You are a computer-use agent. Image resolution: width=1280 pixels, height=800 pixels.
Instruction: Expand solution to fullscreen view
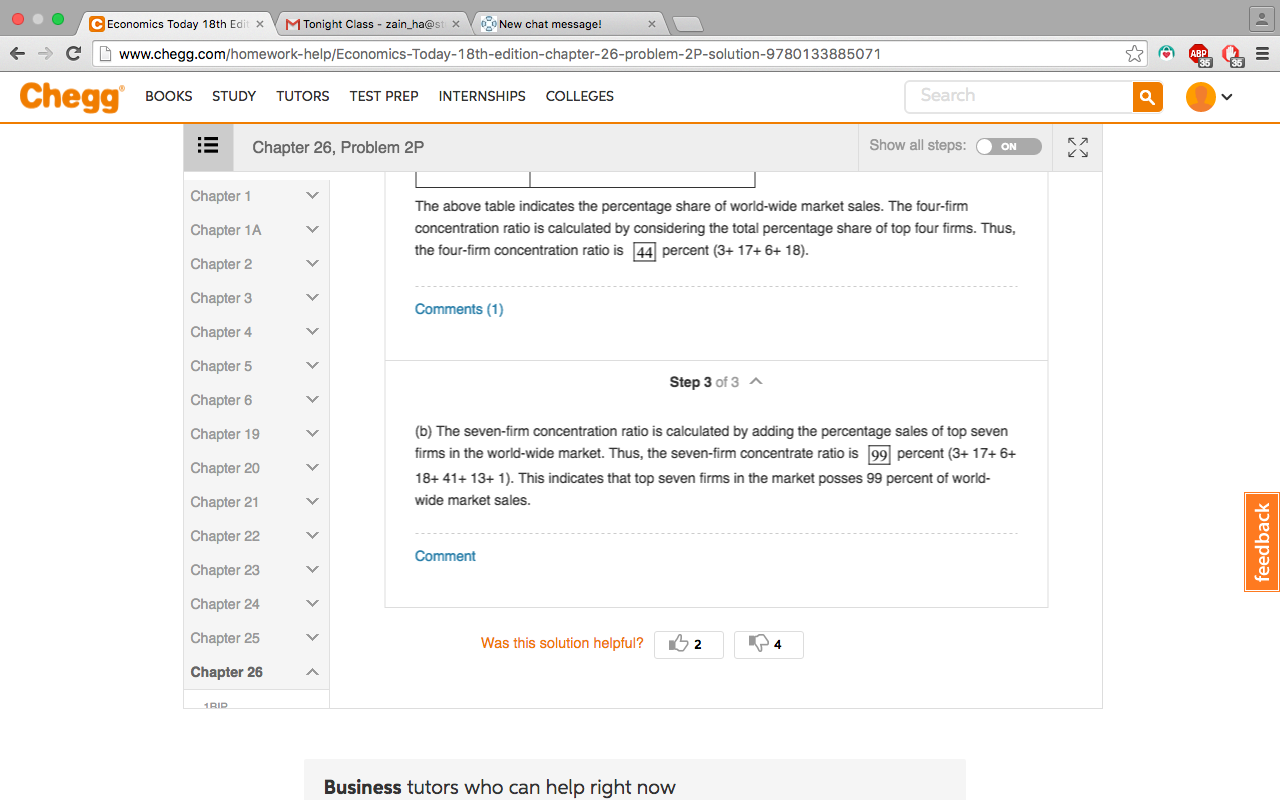1077,147
